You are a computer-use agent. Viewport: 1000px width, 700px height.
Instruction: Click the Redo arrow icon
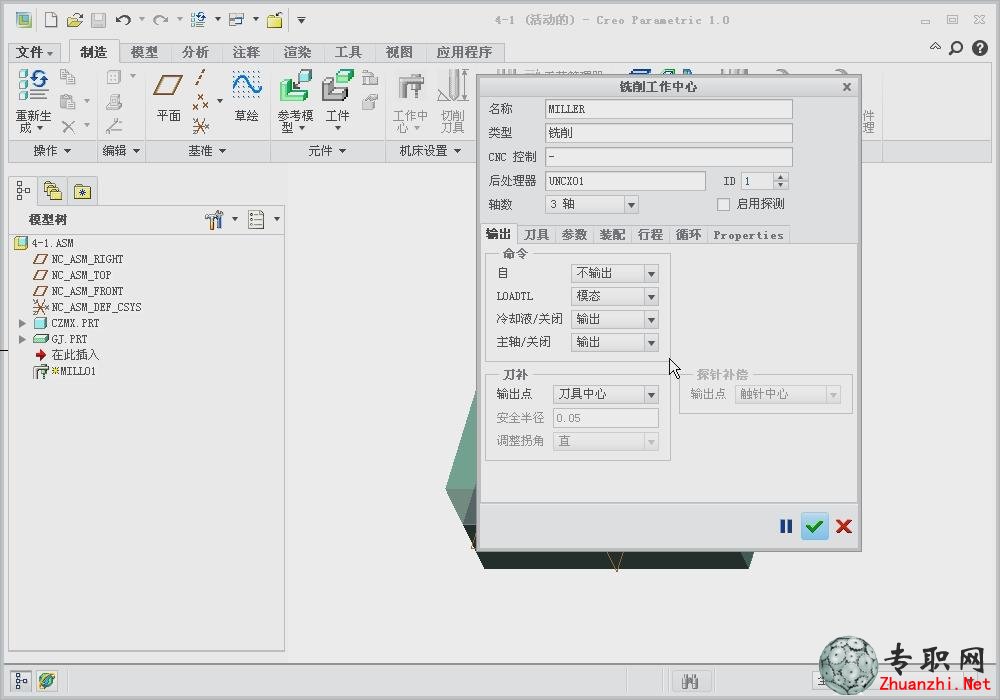[161, 20]
